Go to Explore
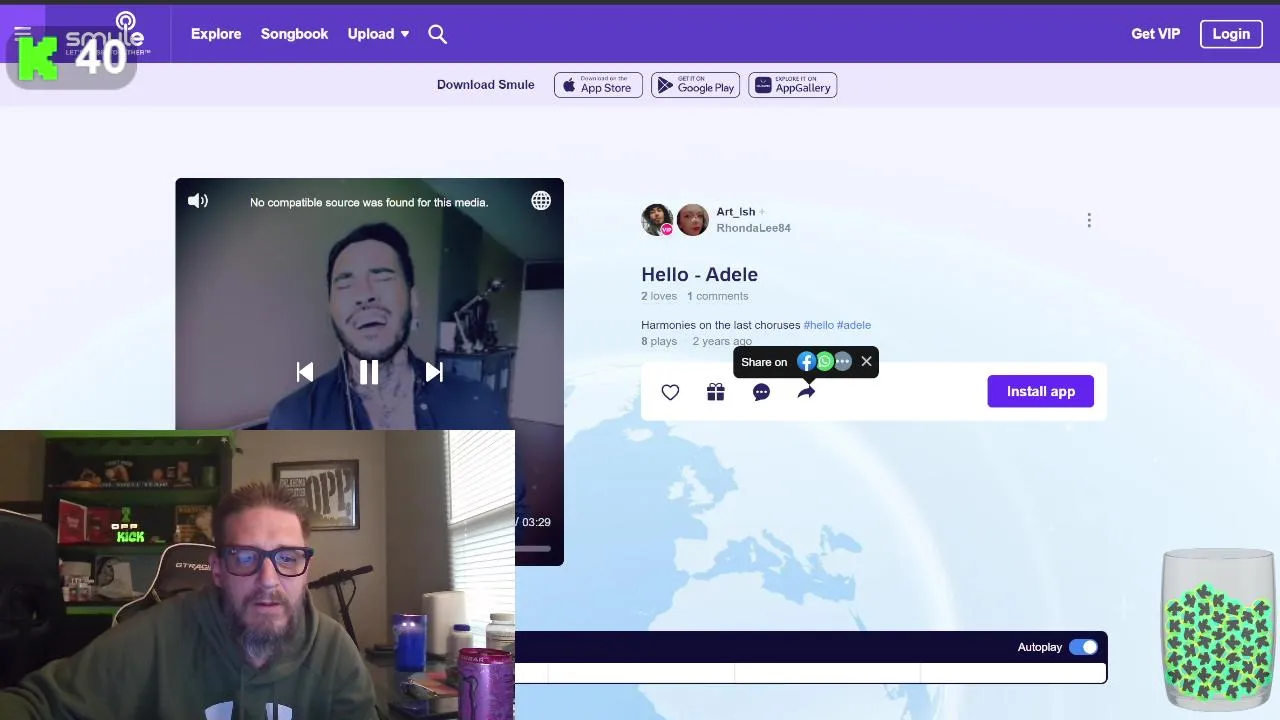Screen dimensions: 1280x720 216,34
